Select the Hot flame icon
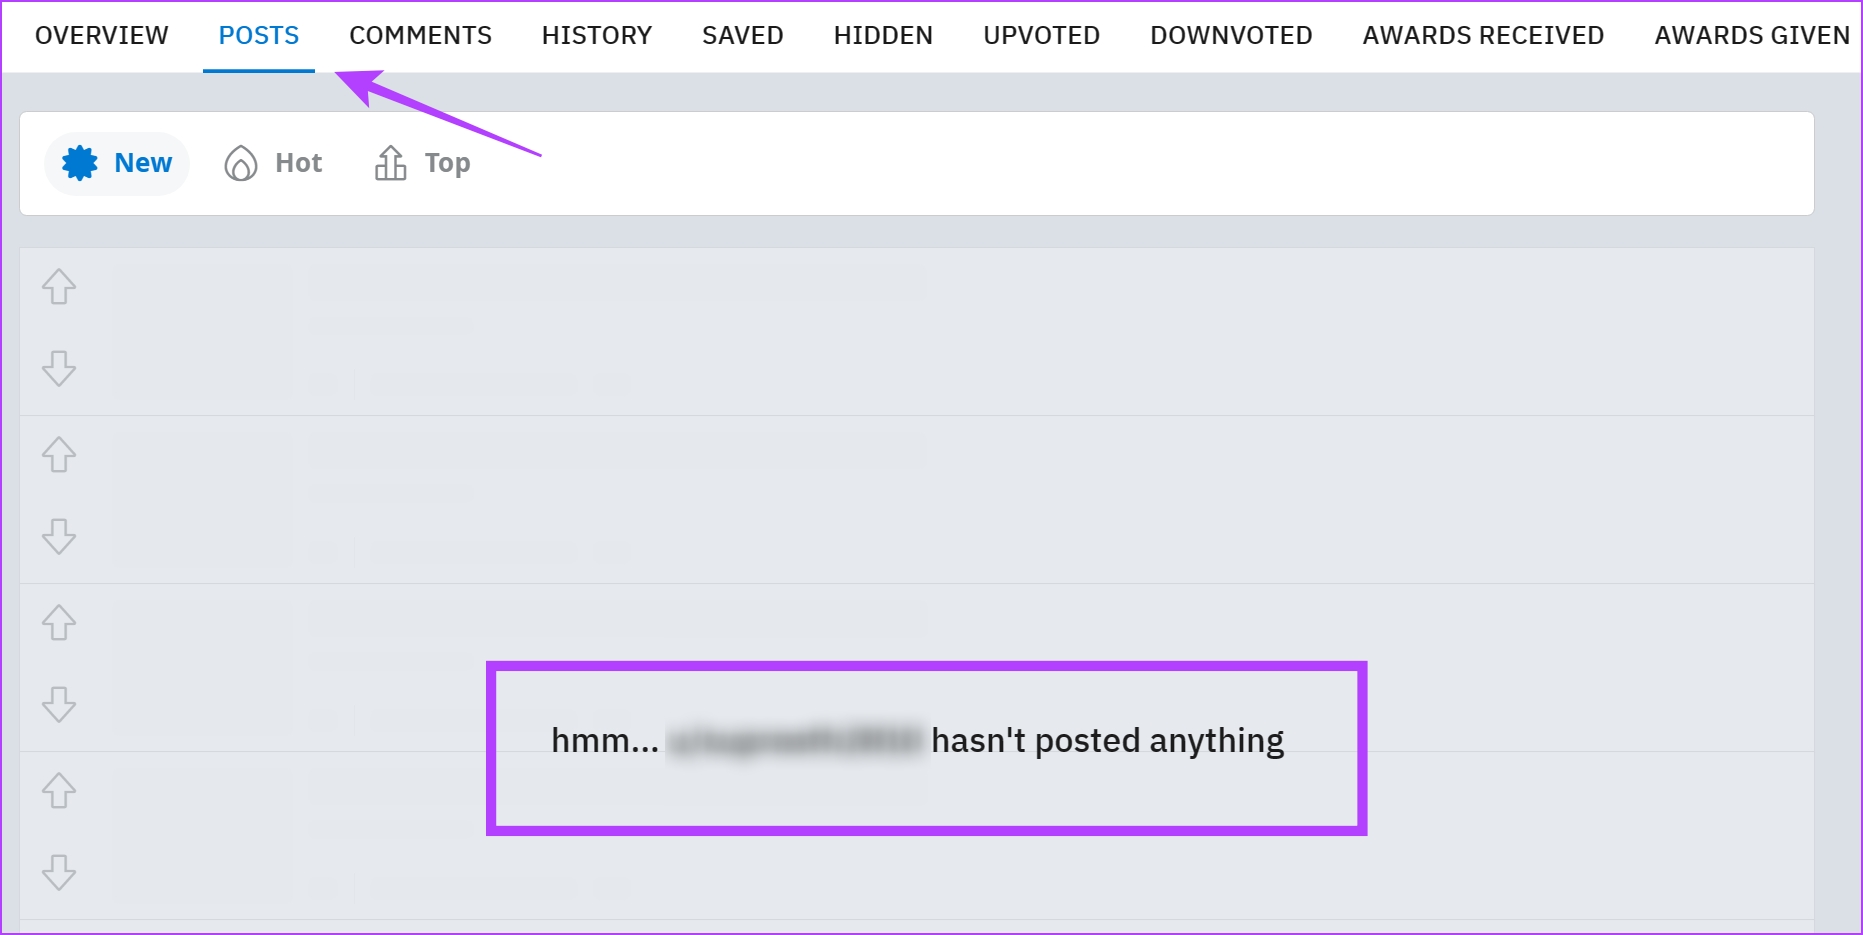The image size is (1863, 935). 240,163
